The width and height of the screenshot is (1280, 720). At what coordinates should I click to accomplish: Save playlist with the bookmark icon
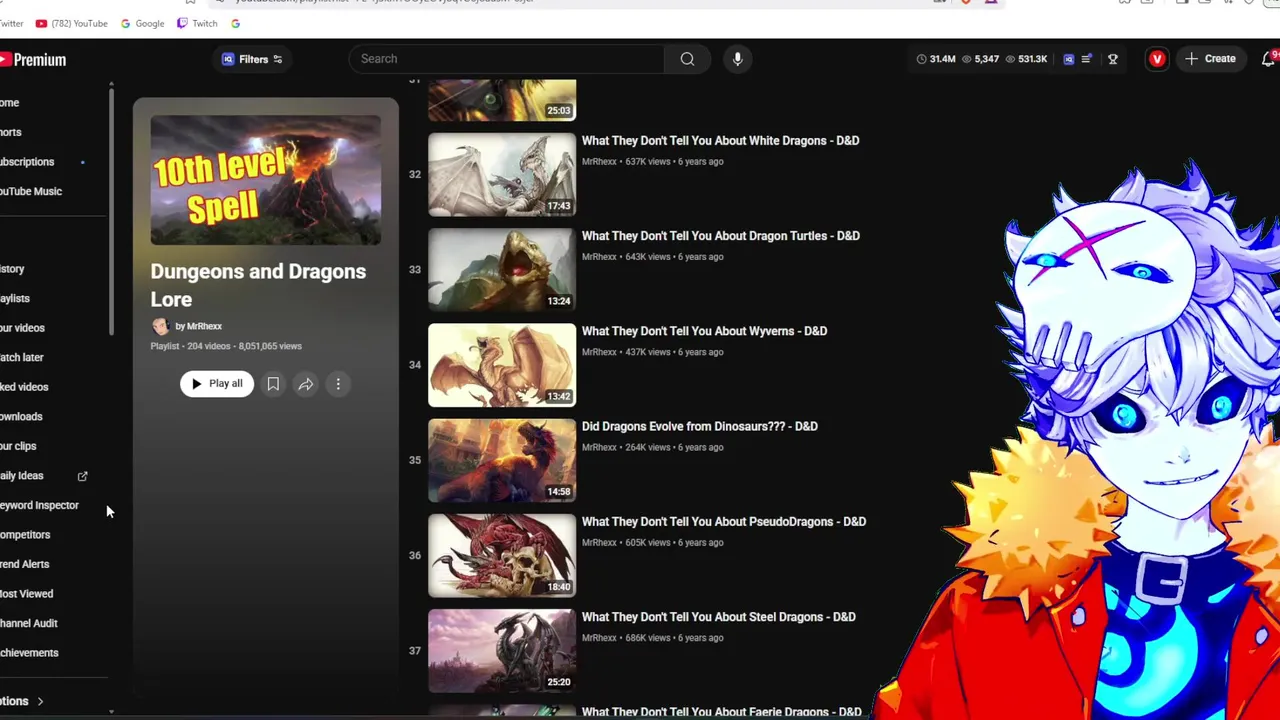point(273,384)
